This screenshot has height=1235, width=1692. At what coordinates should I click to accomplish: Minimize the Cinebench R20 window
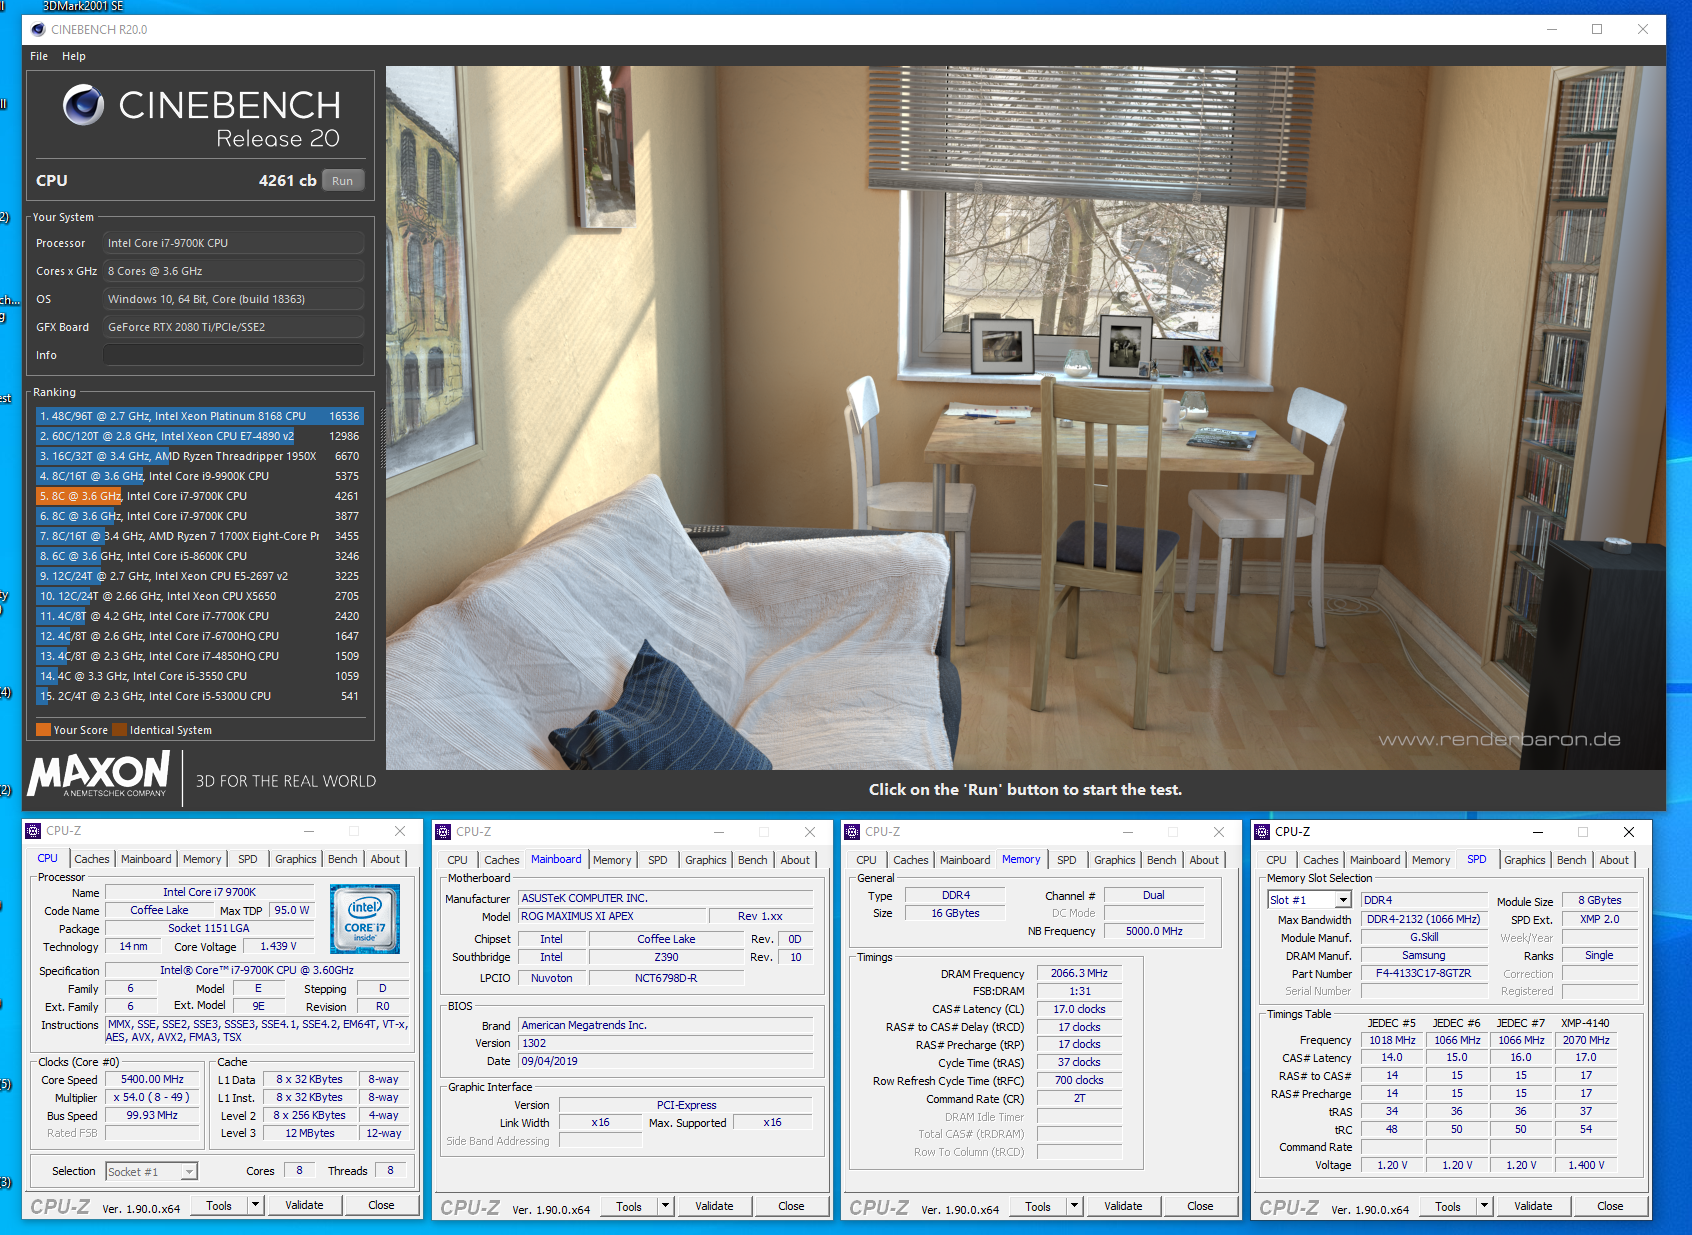tap(1552, 29)
